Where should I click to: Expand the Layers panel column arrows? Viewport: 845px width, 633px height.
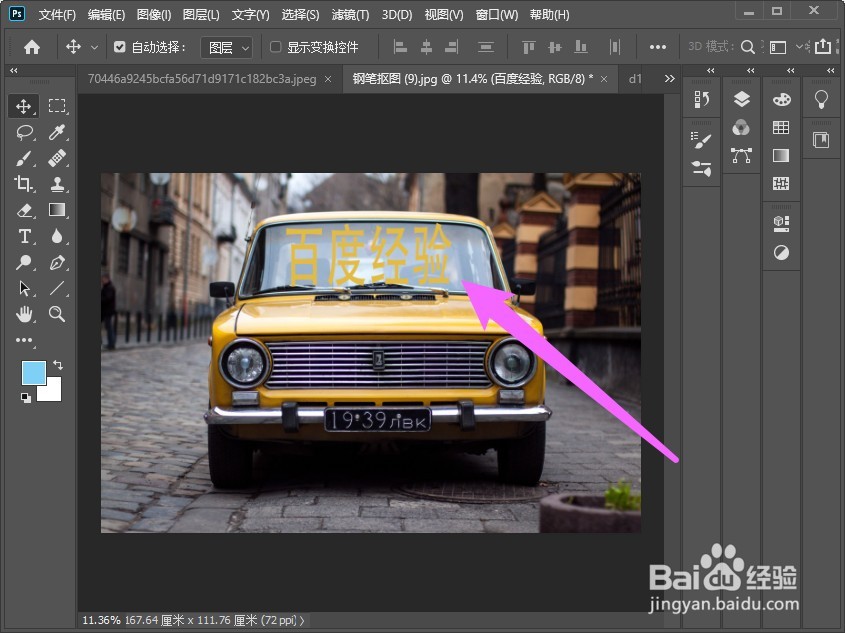tap(751, 70)
